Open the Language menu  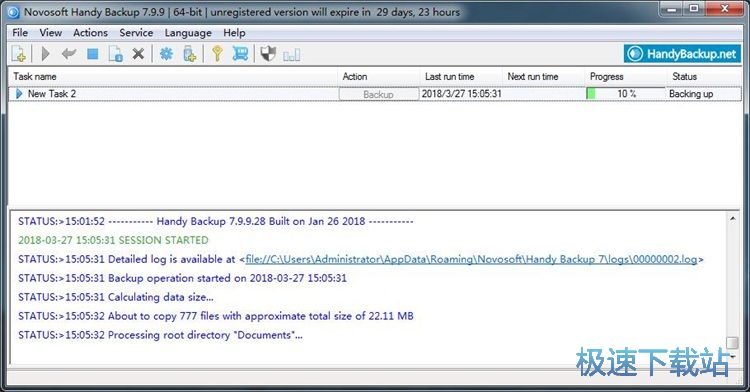pos(188,33)
